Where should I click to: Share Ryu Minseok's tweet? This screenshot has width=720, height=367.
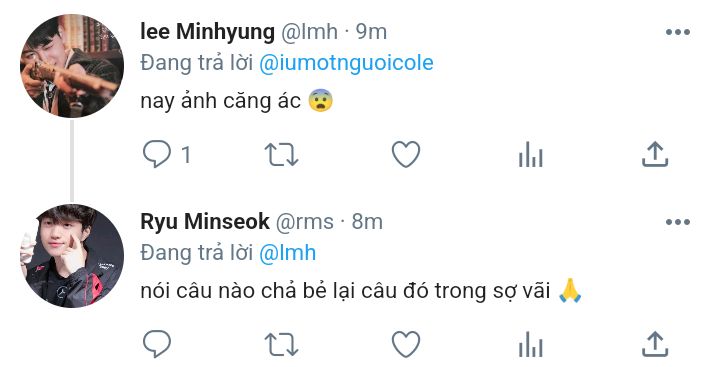point(655,344)
